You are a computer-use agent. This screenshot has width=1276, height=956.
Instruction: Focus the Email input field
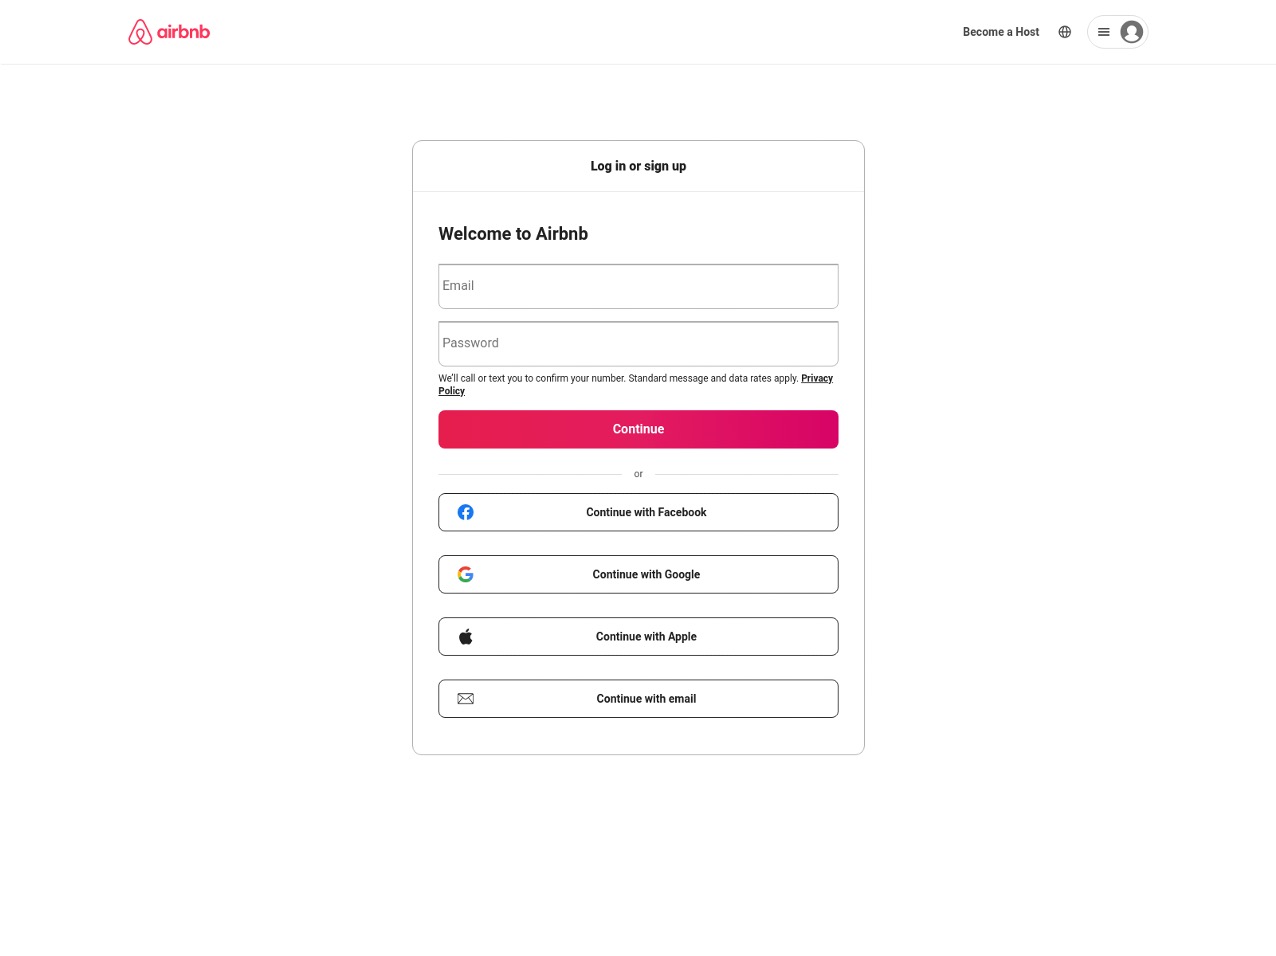coord(638,286)
